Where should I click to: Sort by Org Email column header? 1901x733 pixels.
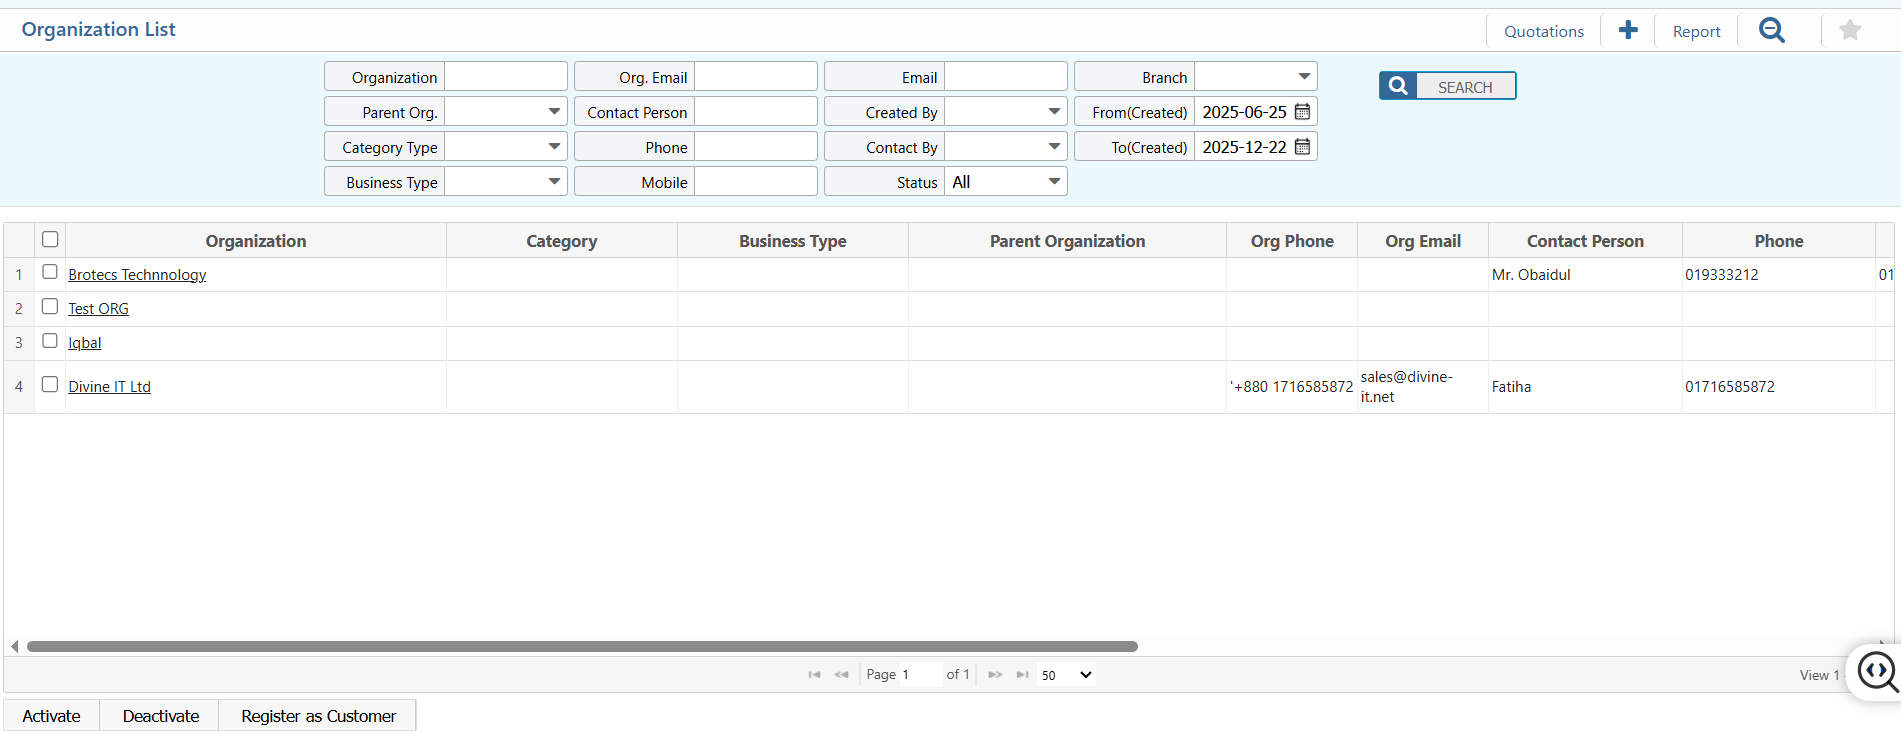[1423, 241]
